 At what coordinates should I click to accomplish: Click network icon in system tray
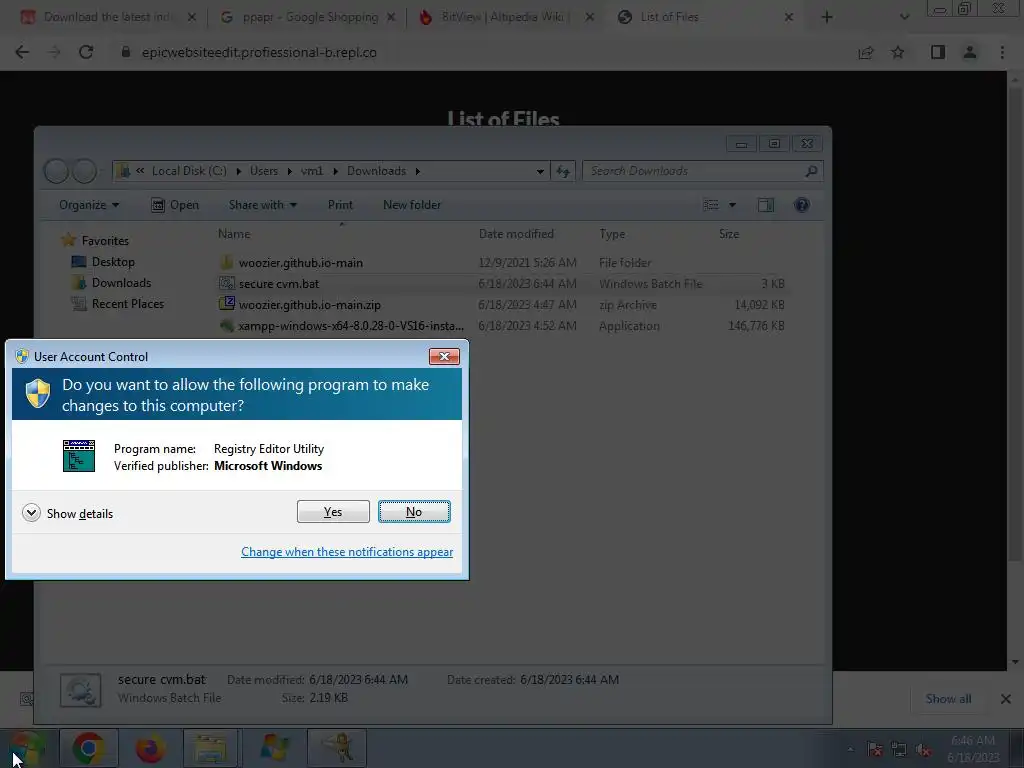[899, 749]
